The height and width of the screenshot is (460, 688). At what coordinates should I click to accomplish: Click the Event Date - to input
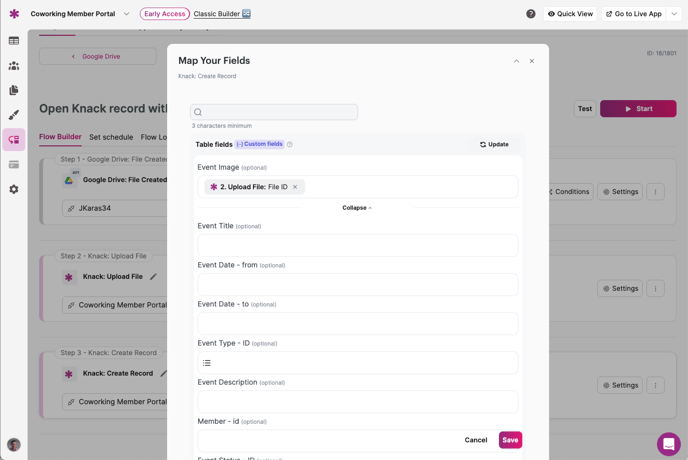pyautogui.click(x=358, y=323)
